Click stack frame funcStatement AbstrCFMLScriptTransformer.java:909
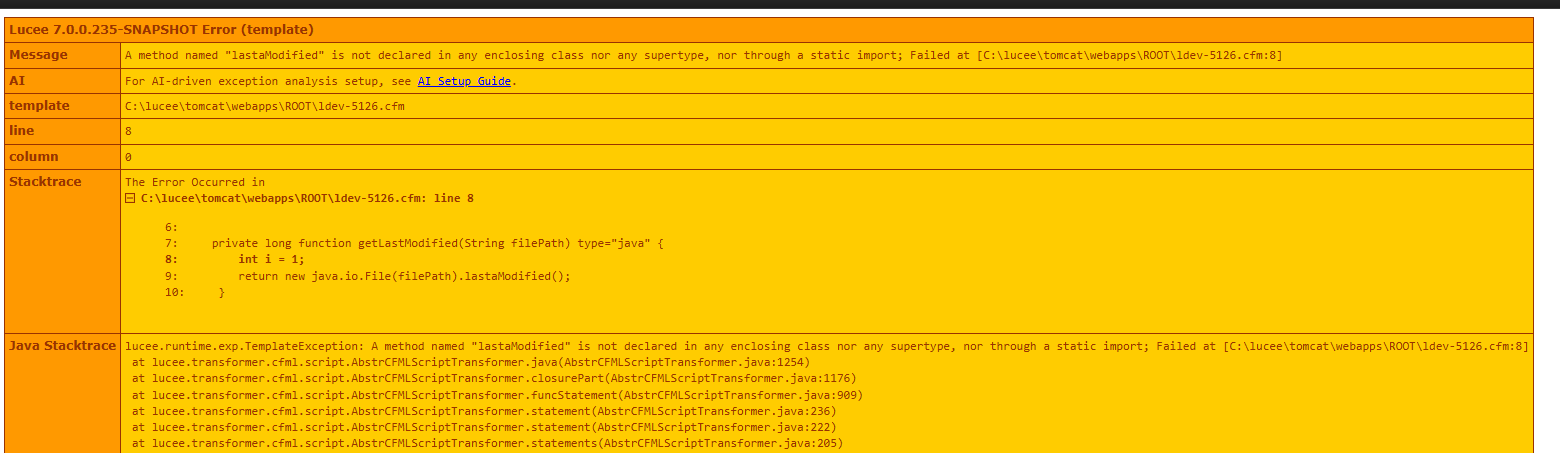Viewport: 1560px width, 453px height. click(x=497, y=395)
